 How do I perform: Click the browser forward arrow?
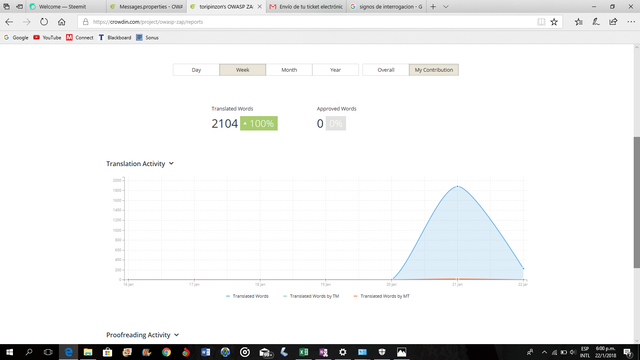(27, 22)
